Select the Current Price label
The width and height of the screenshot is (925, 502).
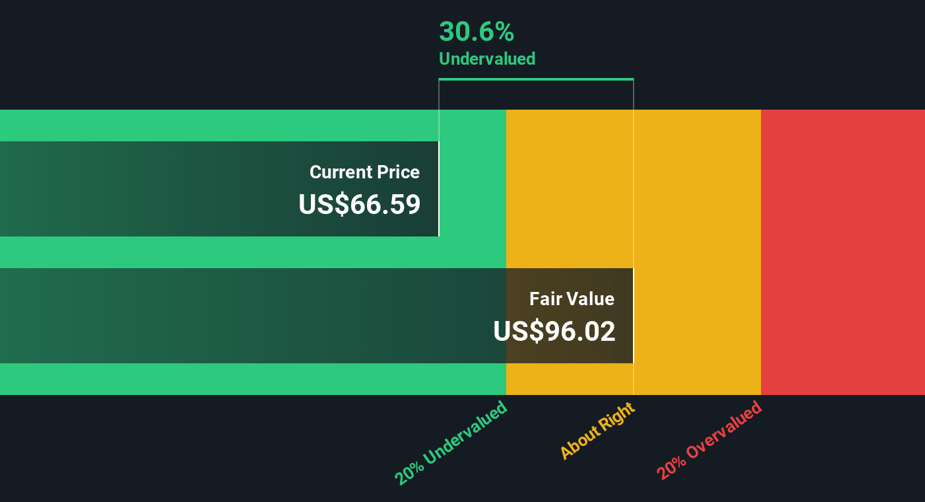click(365, 172)
